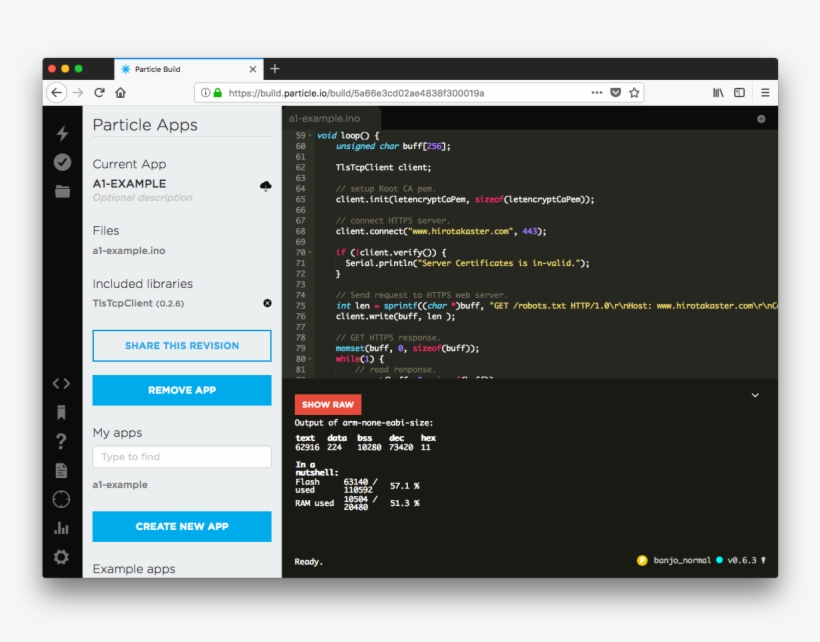Flash the code using the lightning icon

pyautogui.click(x=61, y=134)
